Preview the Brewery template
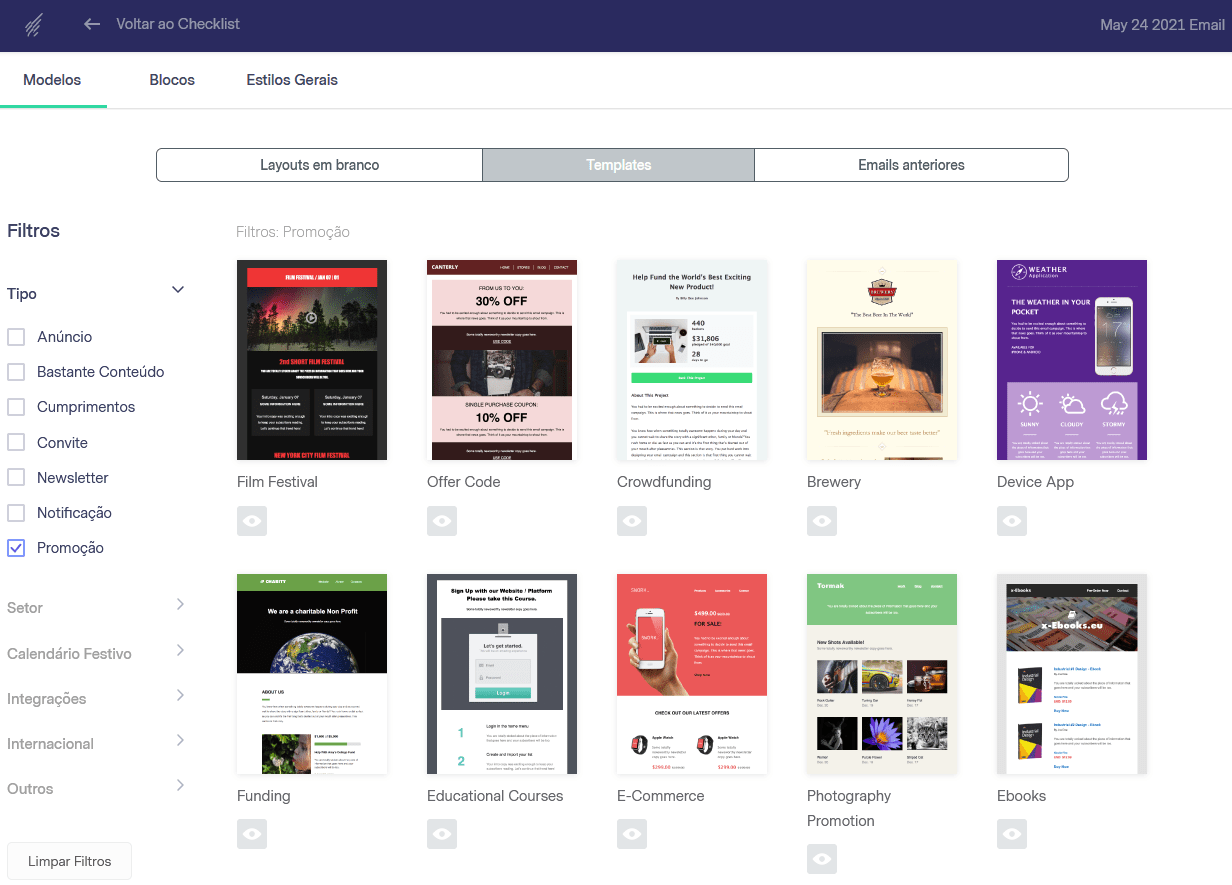 point(821,520)
